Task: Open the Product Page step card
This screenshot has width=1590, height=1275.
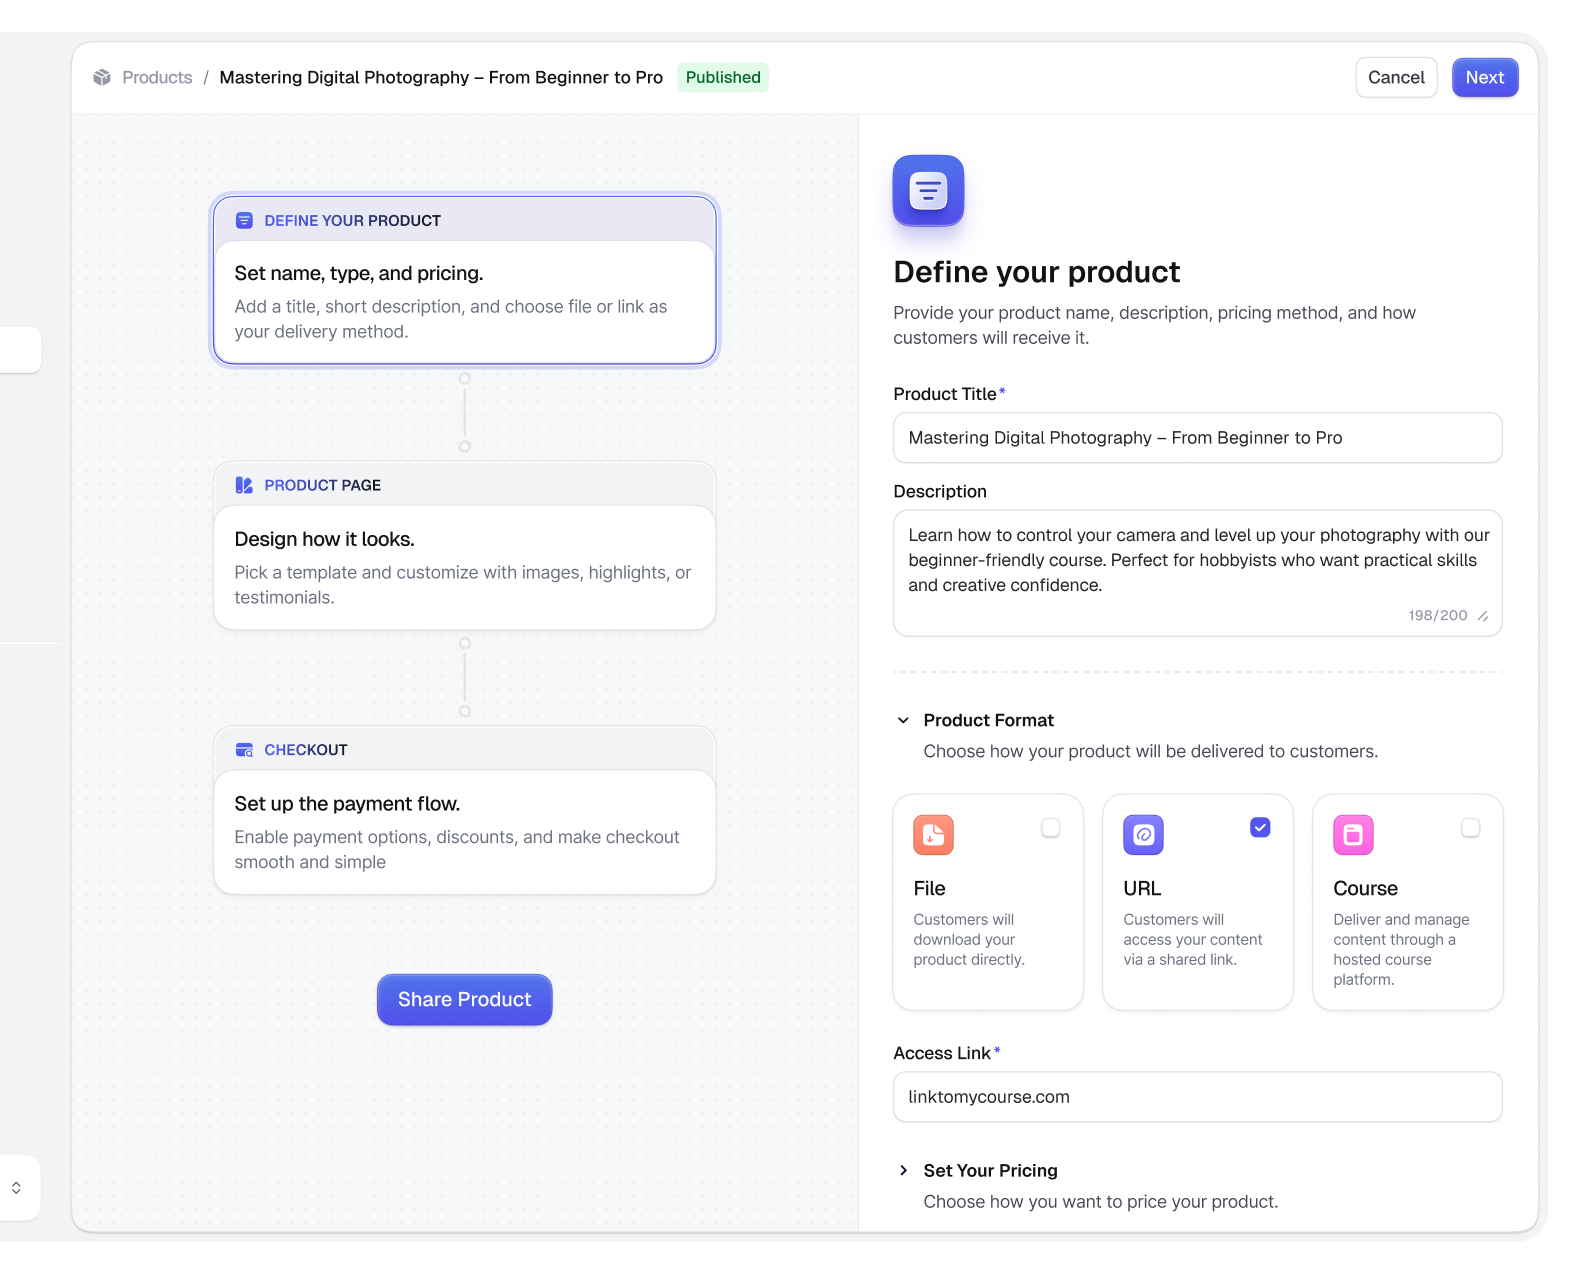Action: tap(465, 546)
